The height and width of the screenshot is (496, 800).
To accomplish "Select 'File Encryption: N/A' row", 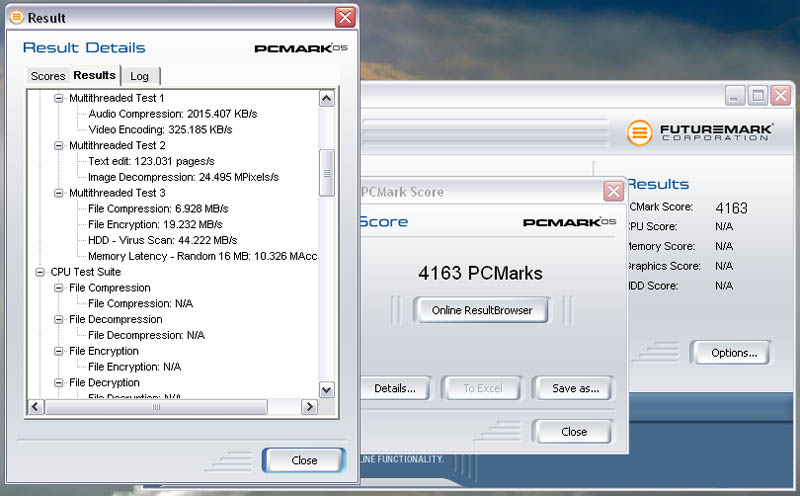I will point(134,367).
